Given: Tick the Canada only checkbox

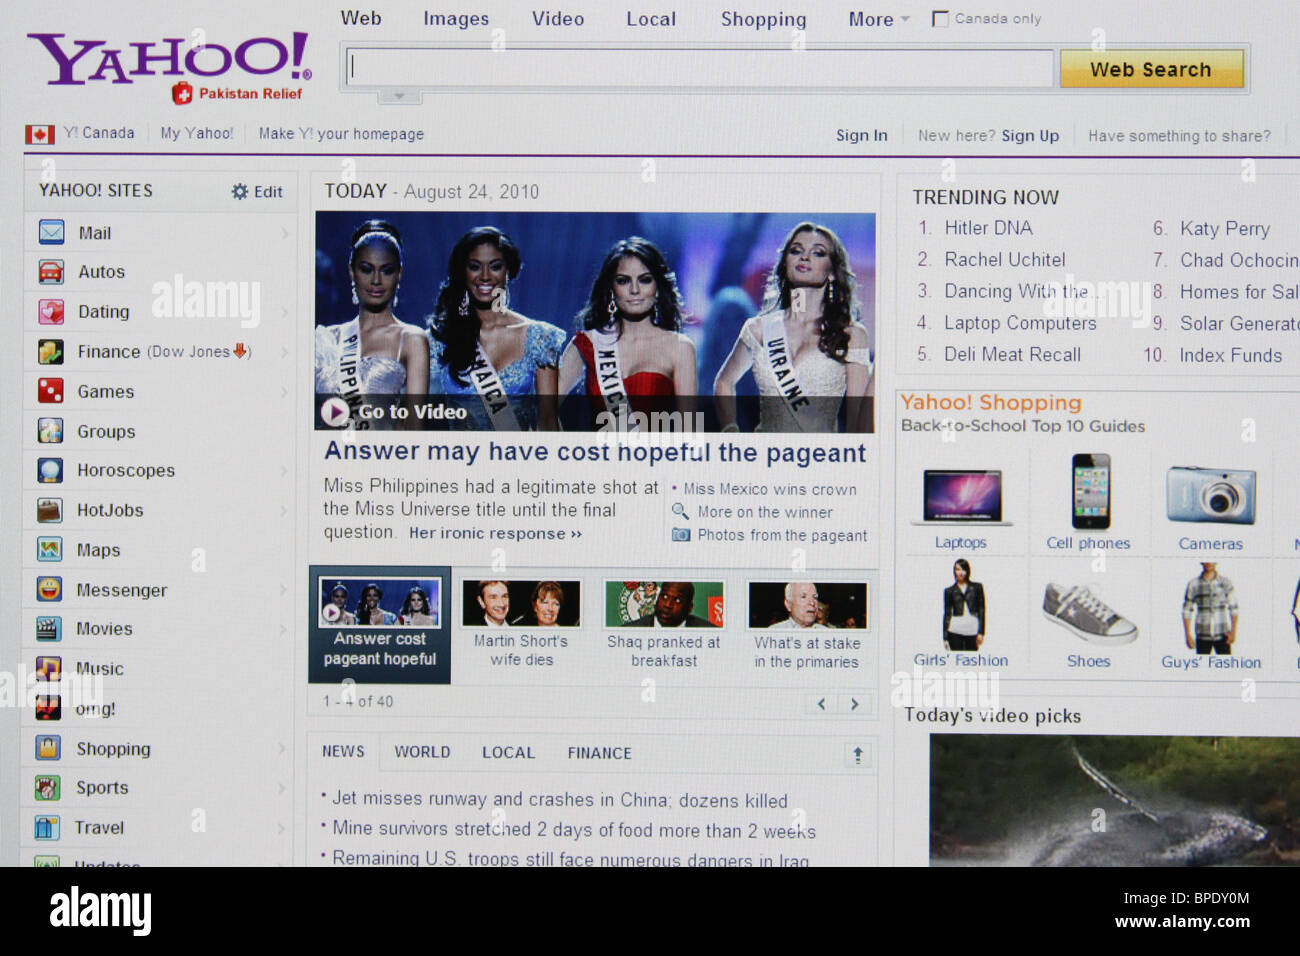Looking at the screenshot, I should click(940, 19).
